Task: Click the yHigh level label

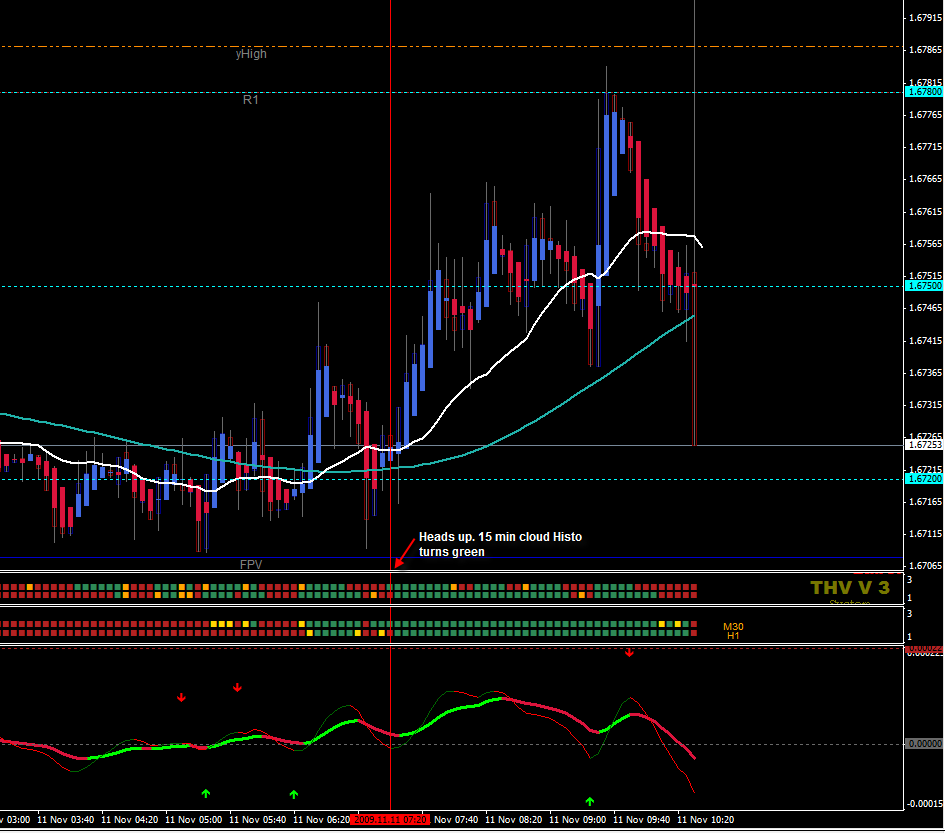Action: [251, 54]
